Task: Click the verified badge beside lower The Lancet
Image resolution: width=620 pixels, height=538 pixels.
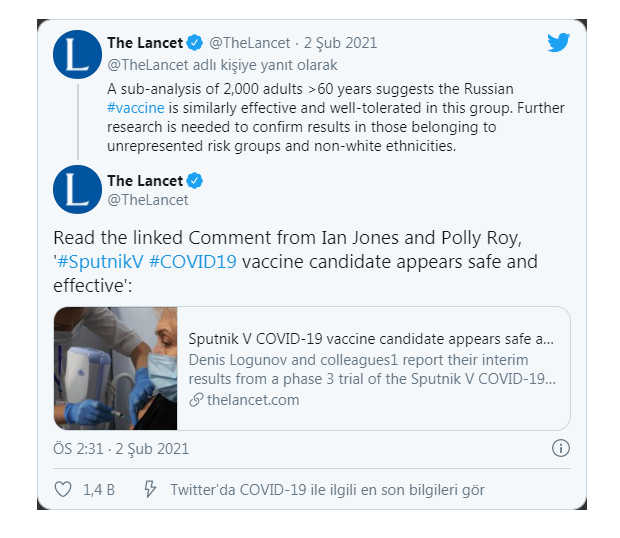Action: [196, 181]
